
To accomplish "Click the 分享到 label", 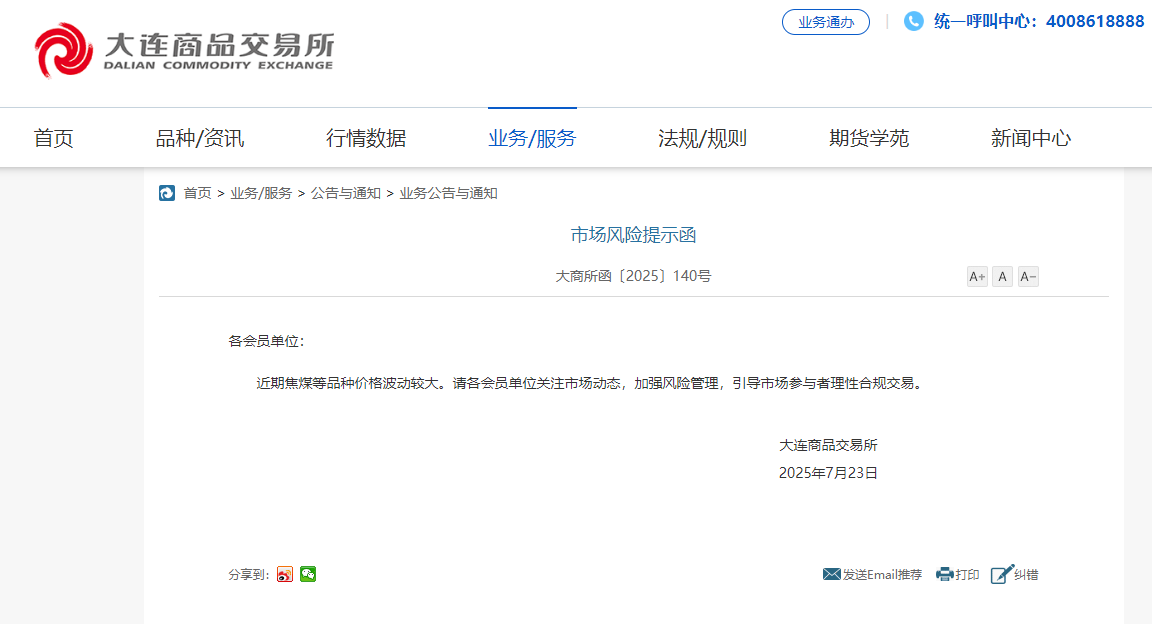I will tap(249, 575).
